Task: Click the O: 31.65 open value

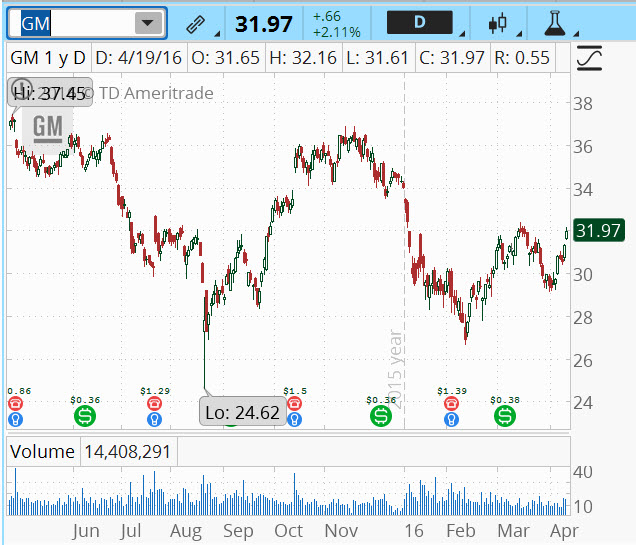Action: pyautogui.click(x=226, y=58)
